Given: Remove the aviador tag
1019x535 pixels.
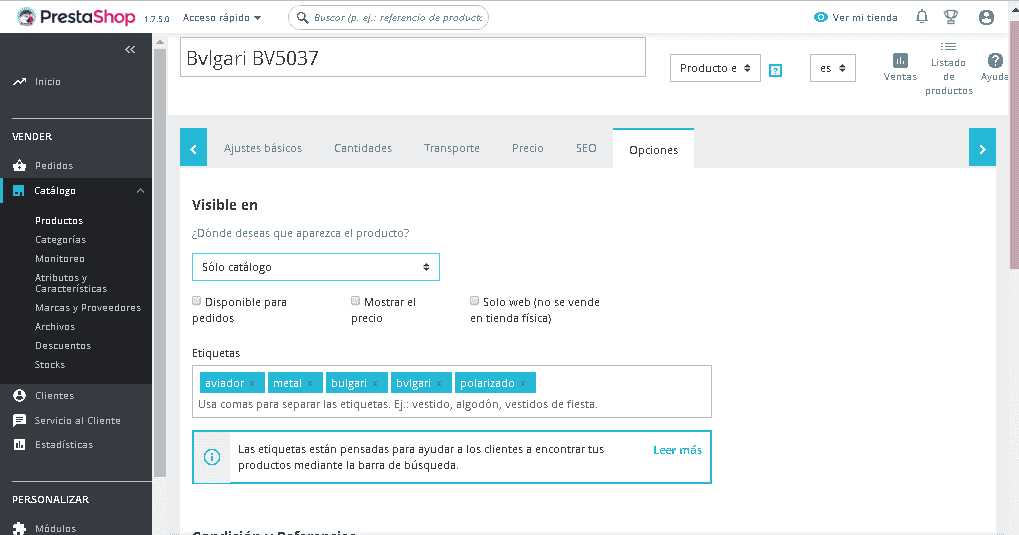Looking at the screenshot, I should [x=252, y=383].
